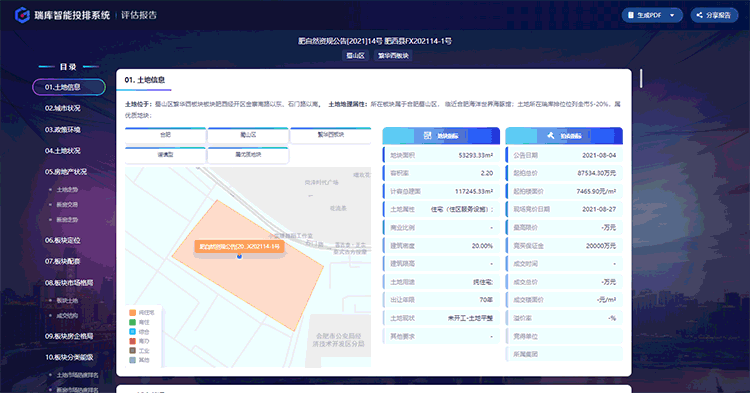Click the land indicators panel header icon
This screenshot has height=393, width=750.
click(428, 136)
